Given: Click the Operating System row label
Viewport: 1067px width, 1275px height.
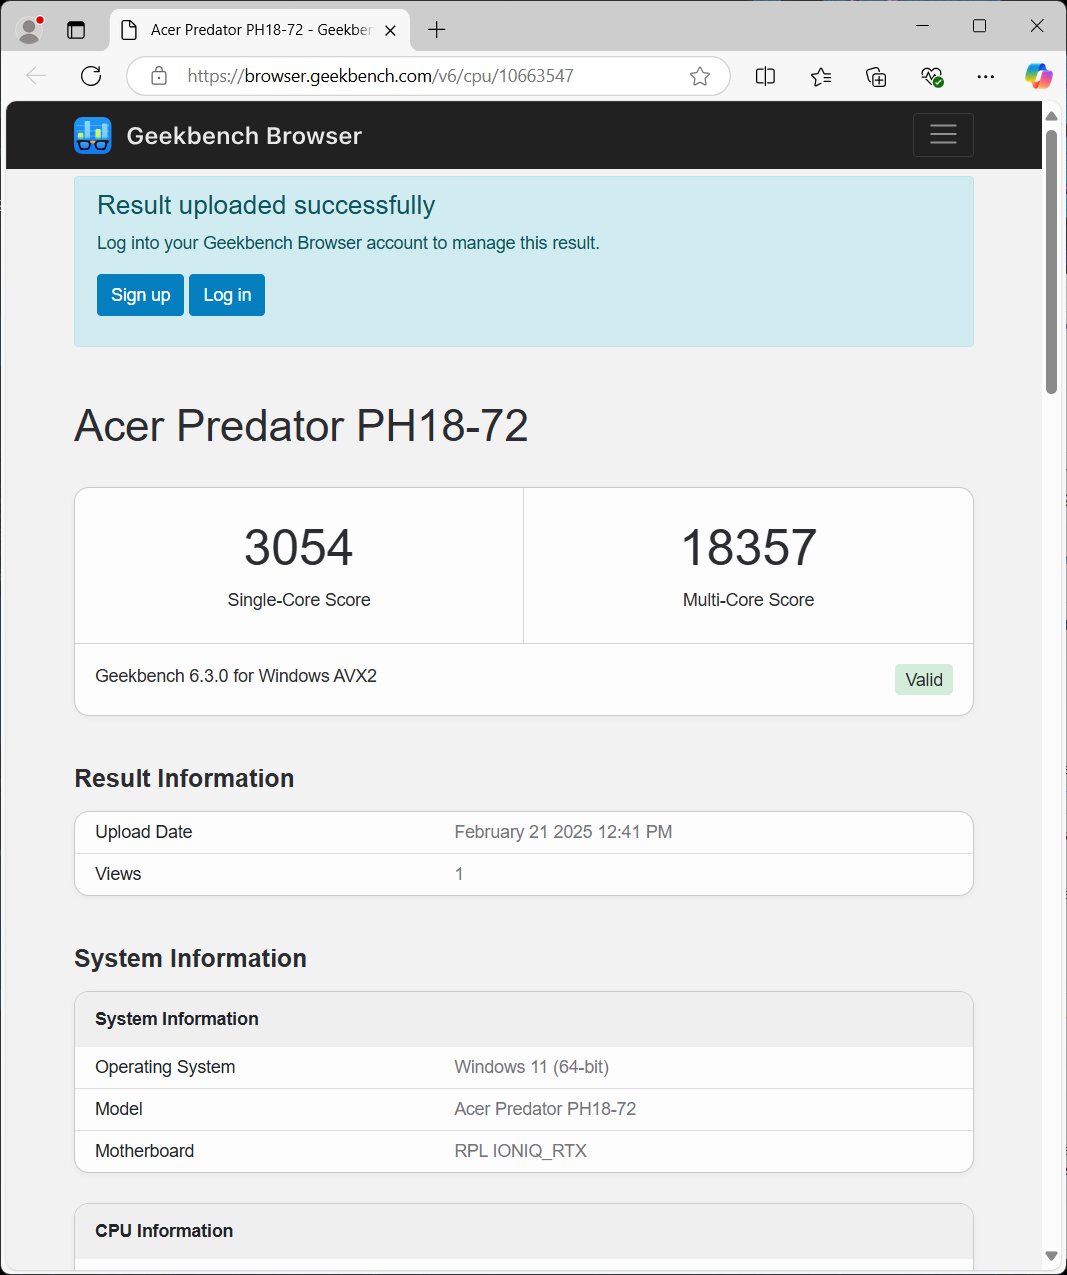Looking at the screenshot, I should (x=165, y=1067).
